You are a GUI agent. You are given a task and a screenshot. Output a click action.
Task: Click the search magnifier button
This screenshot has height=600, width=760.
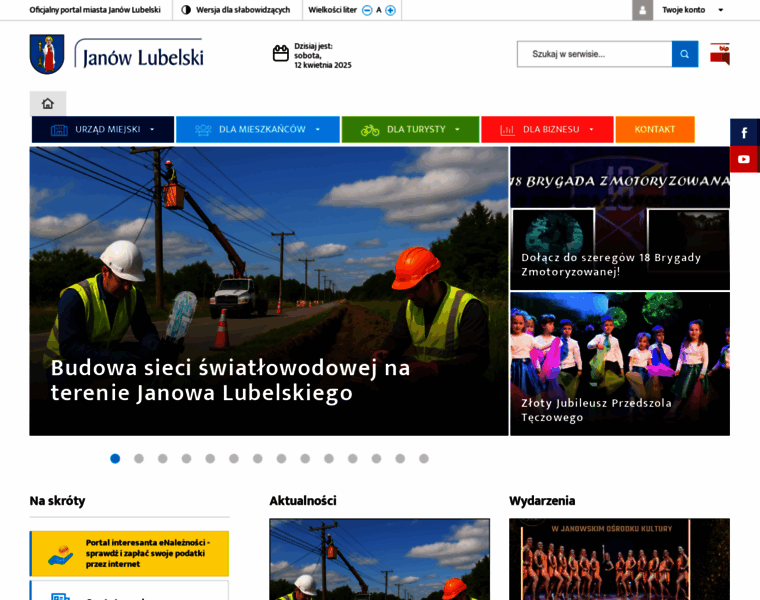(x=684, y=54)
